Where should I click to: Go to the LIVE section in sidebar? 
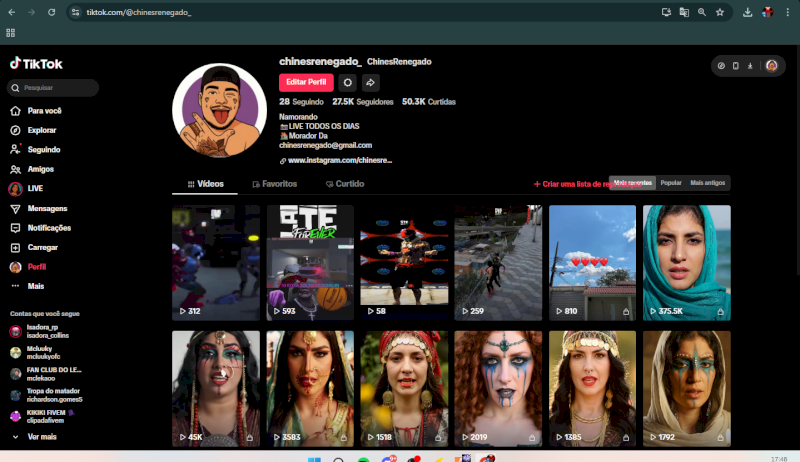click(15, 188)
